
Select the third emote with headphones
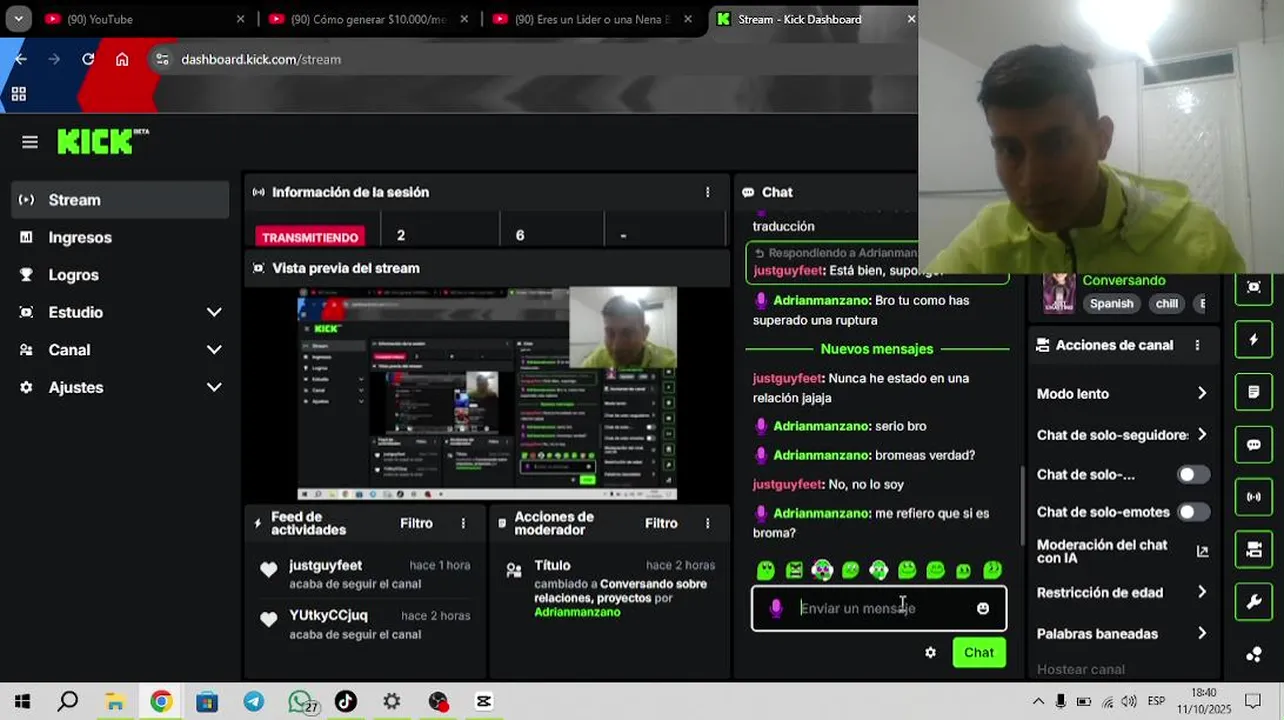(x=822, y=570)
